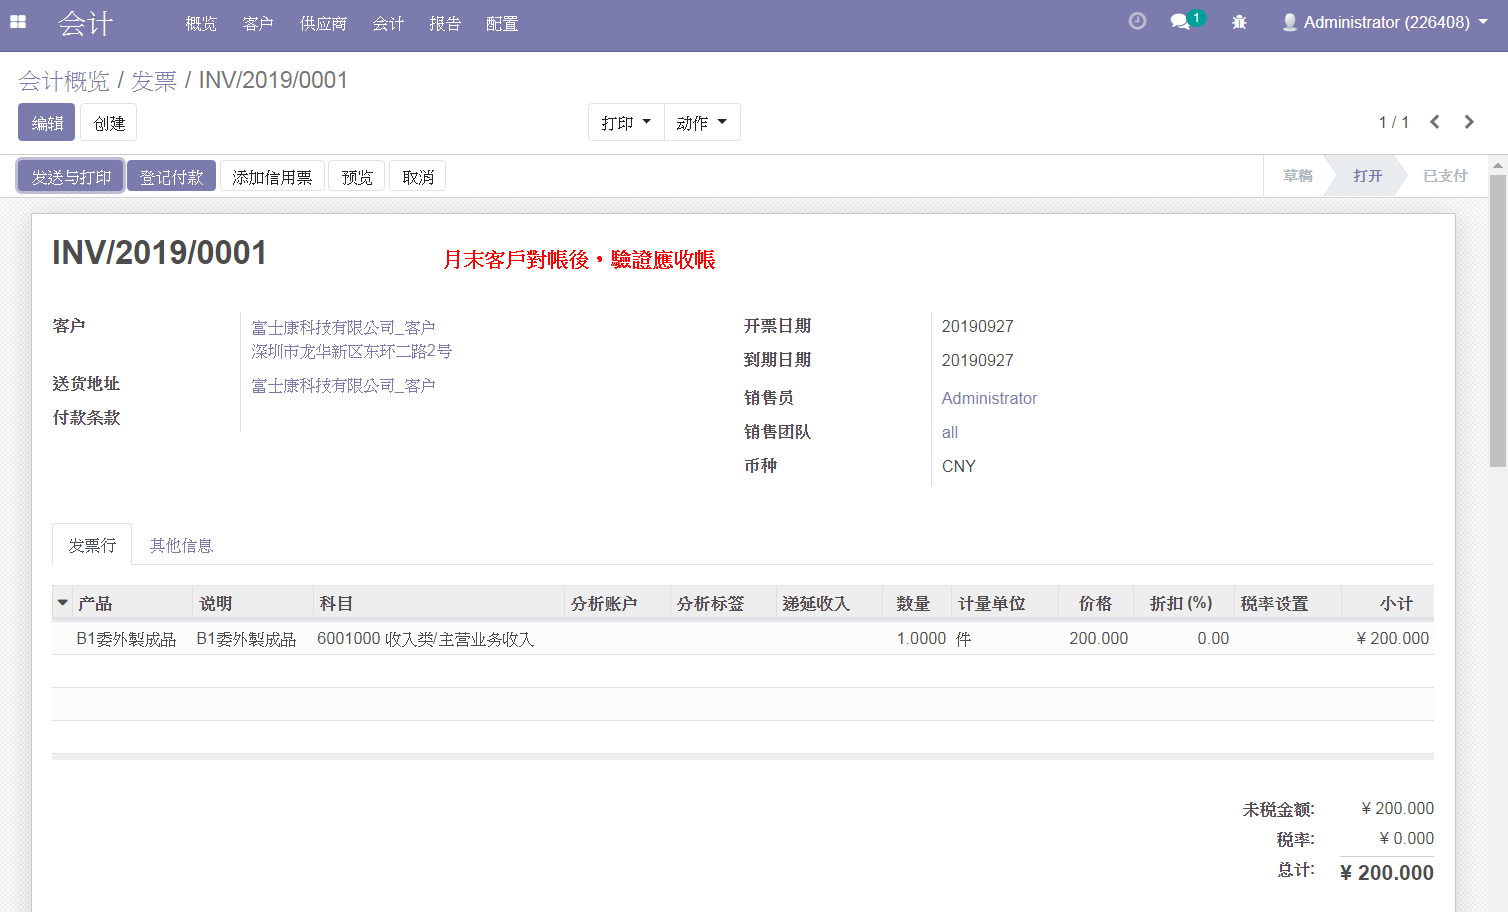Click 登记付款 button
The image size is (1508, 912).
[171, 176]
